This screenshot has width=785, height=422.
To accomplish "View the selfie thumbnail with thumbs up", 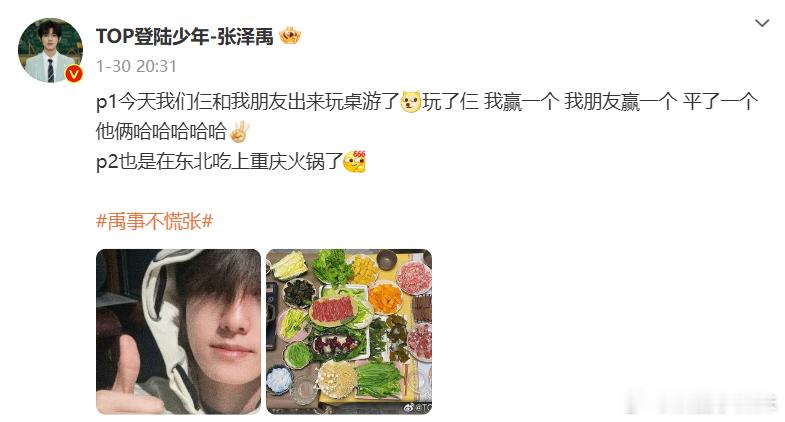I will click(179, 331).
